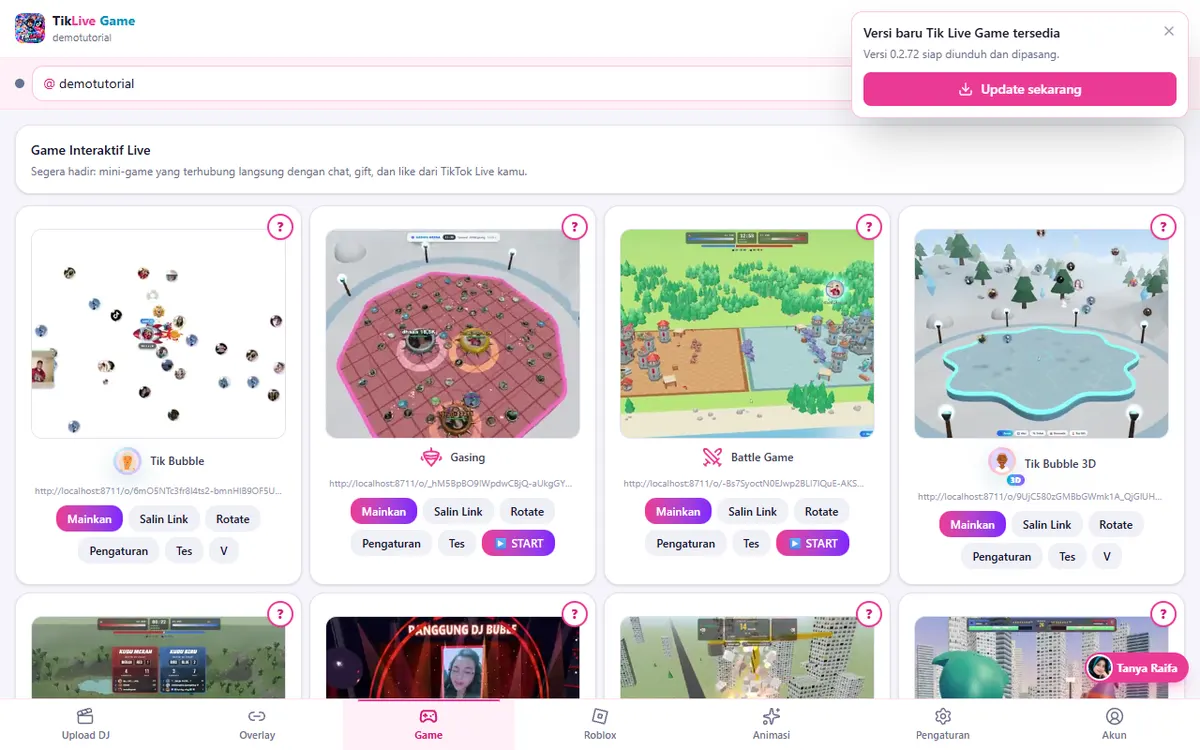The image size is (1200, 750).
Task: Open Pengaturan for Battle Game
Action: click(x=685, y=543)
